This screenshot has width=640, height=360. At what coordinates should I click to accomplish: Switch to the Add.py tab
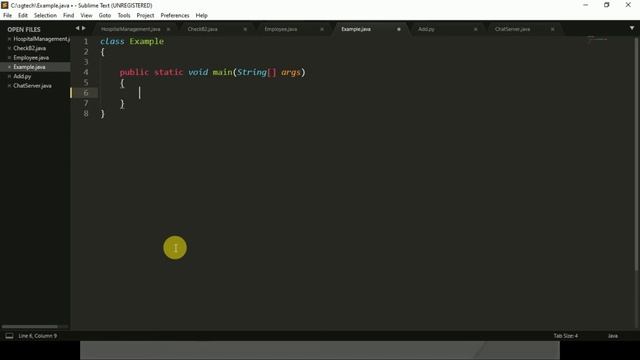426,29
